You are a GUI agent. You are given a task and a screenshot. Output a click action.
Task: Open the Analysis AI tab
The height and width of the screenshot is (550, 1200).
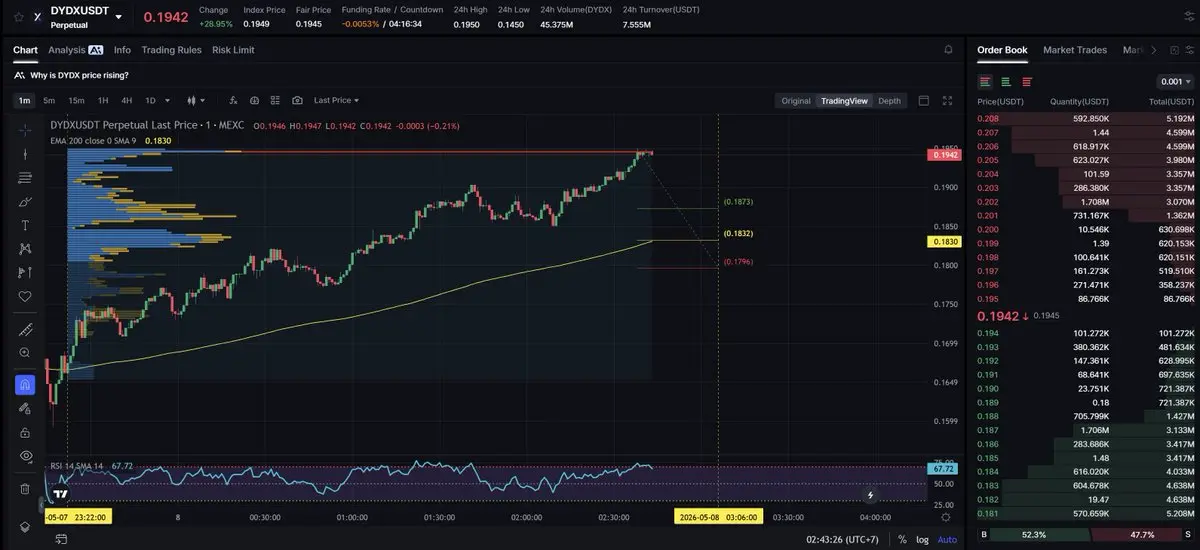coord(75,49)
